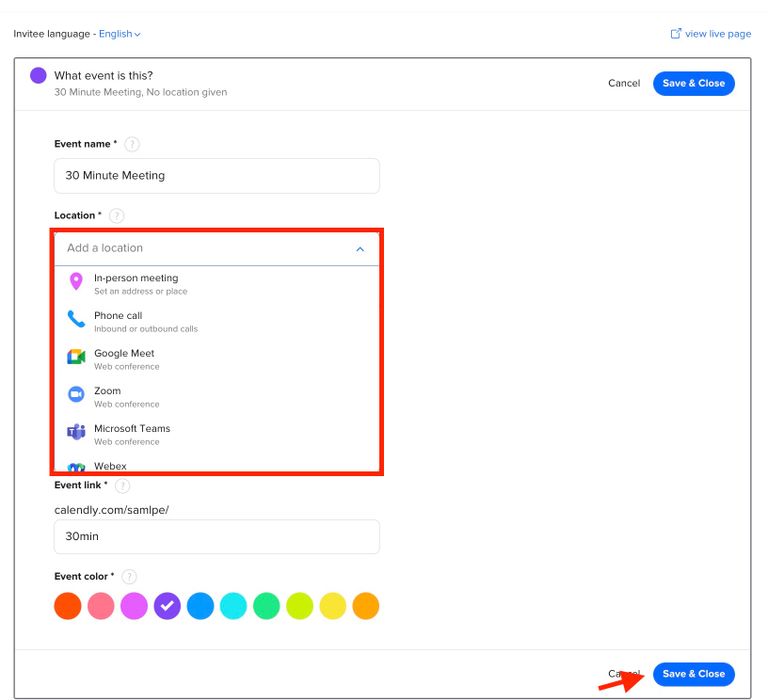Viewport: 768px width, 700px height.
Task: Pick the blue event color
Action: click(200, 606)
